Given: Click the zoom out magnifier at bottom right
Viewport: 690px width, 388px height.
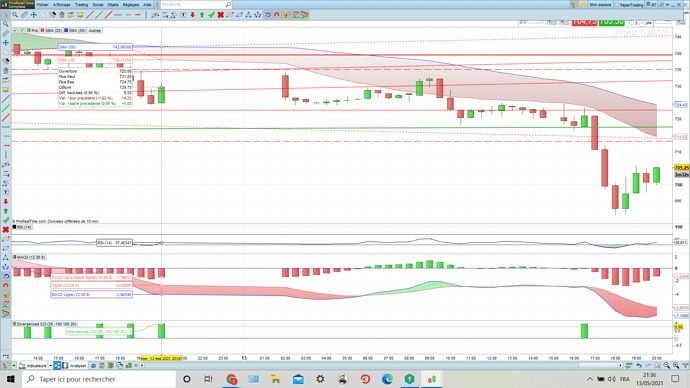Looking at the screenshot, I should [667, 366].
